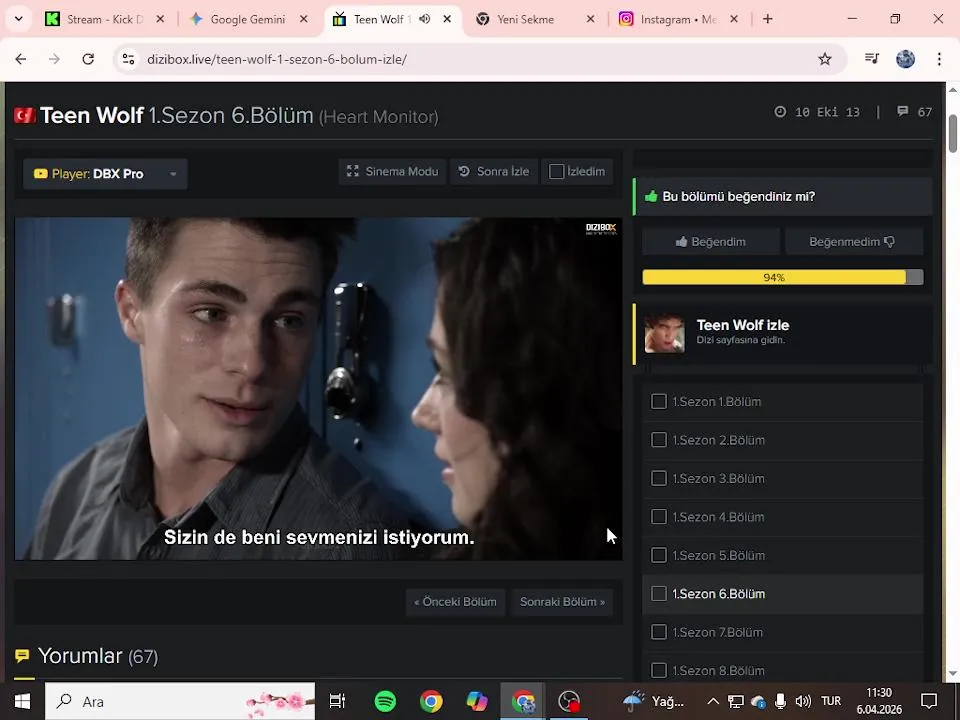The height and width of the screenshot is (720, 960).
Task: Switch to the Instagram tab
Action: [678, 20]
